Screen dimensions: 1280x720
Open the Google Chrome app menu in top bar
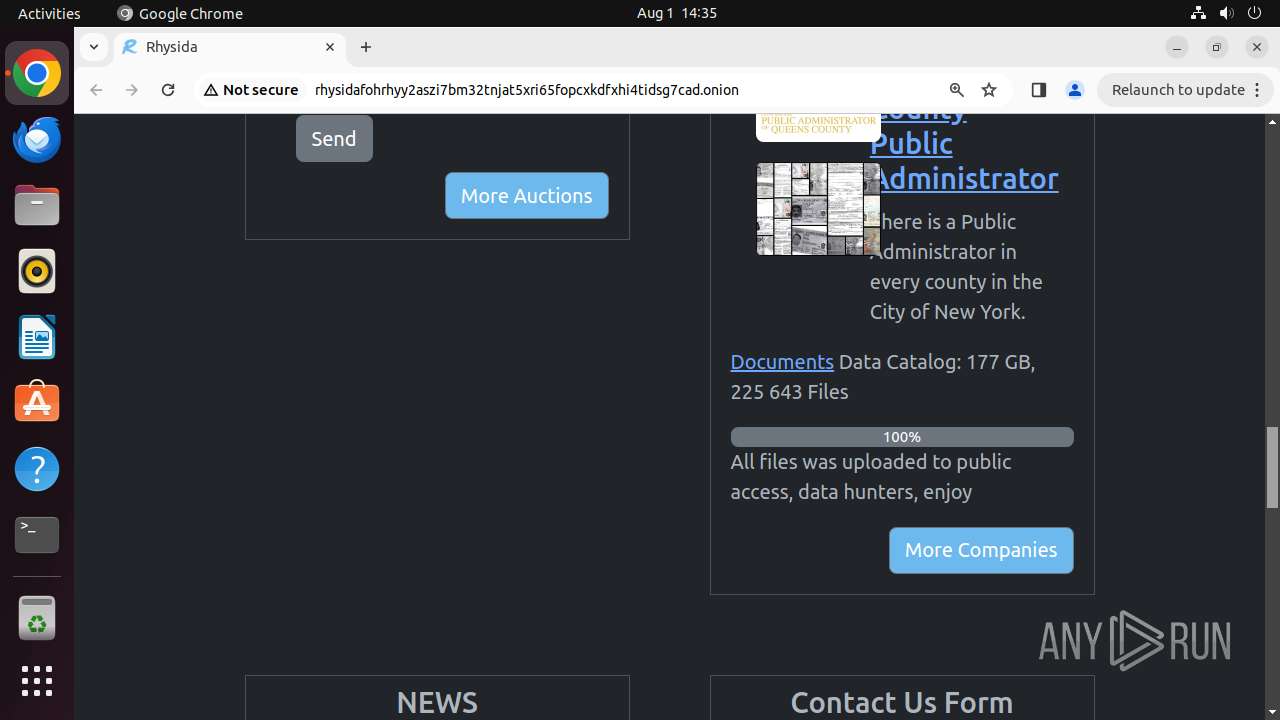180,13
